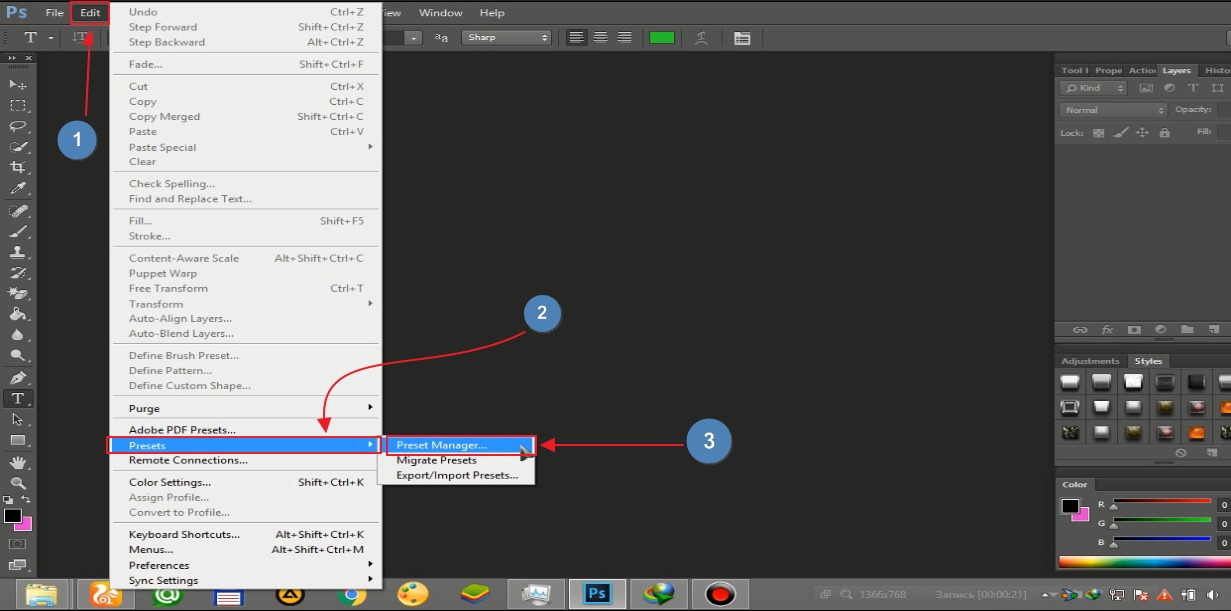Open the character panel toggle icon
The width and height of the screenshot is (1231, 611).
click(x=742, y=38)
